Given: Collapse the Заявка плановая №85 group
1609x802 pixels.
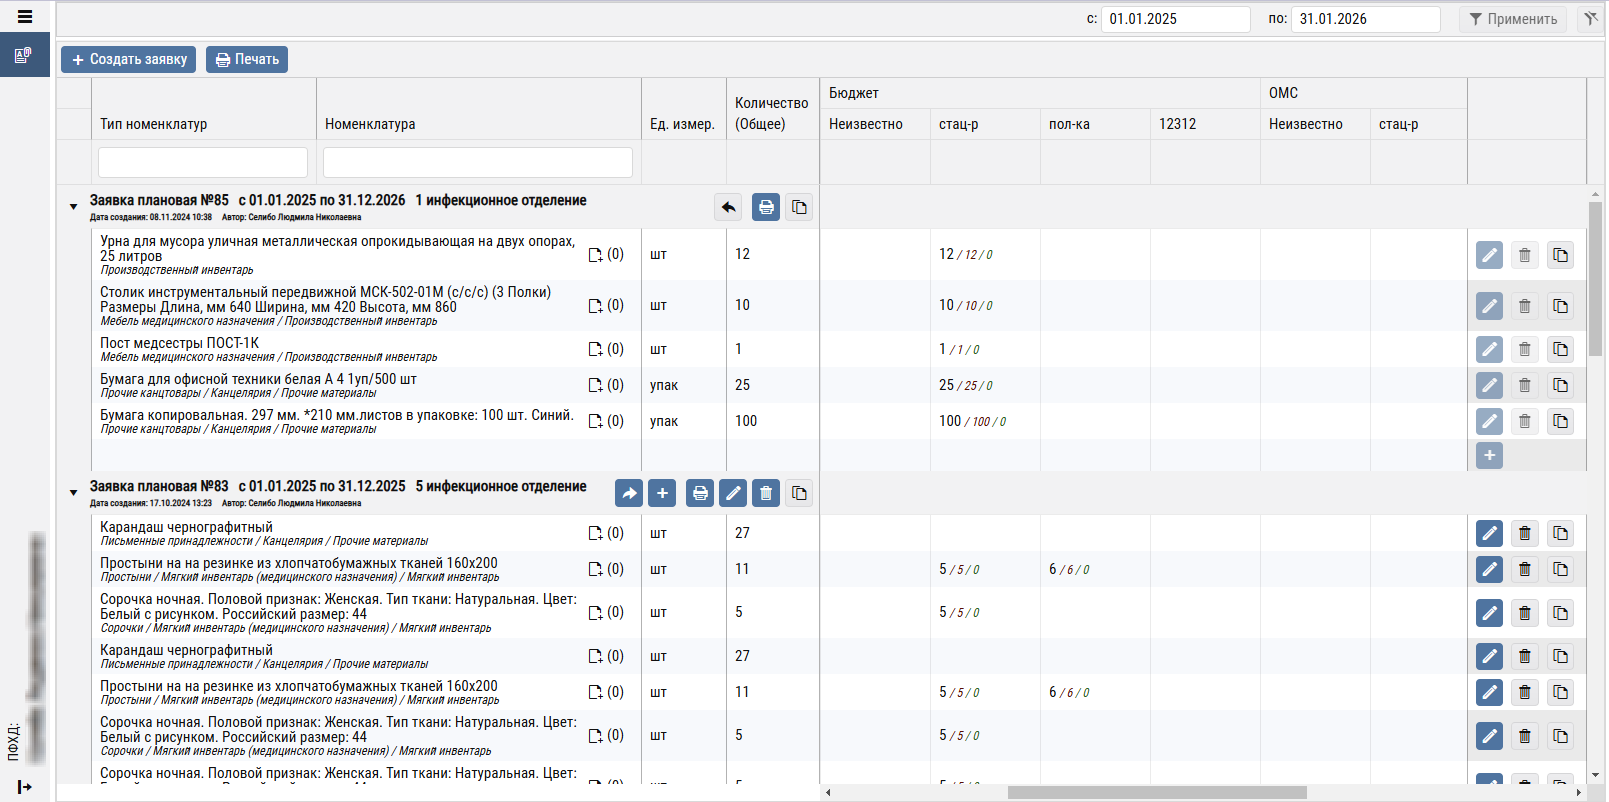Looking at the screenshot, I should (x=73, y=207).
